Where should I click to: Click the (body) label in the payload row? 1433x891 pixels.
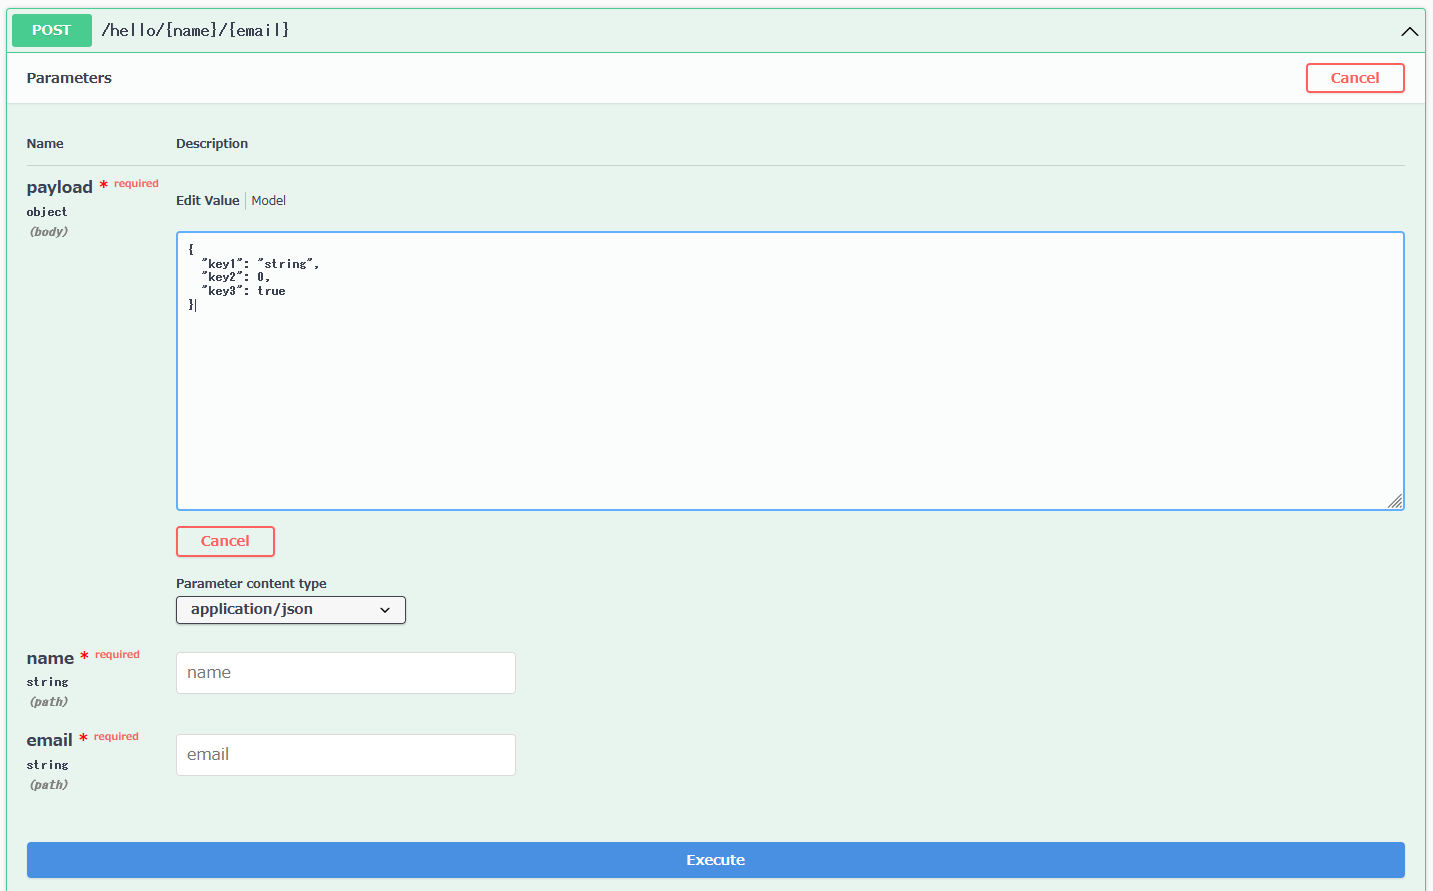pyautogui.click(x=48, y=231)
